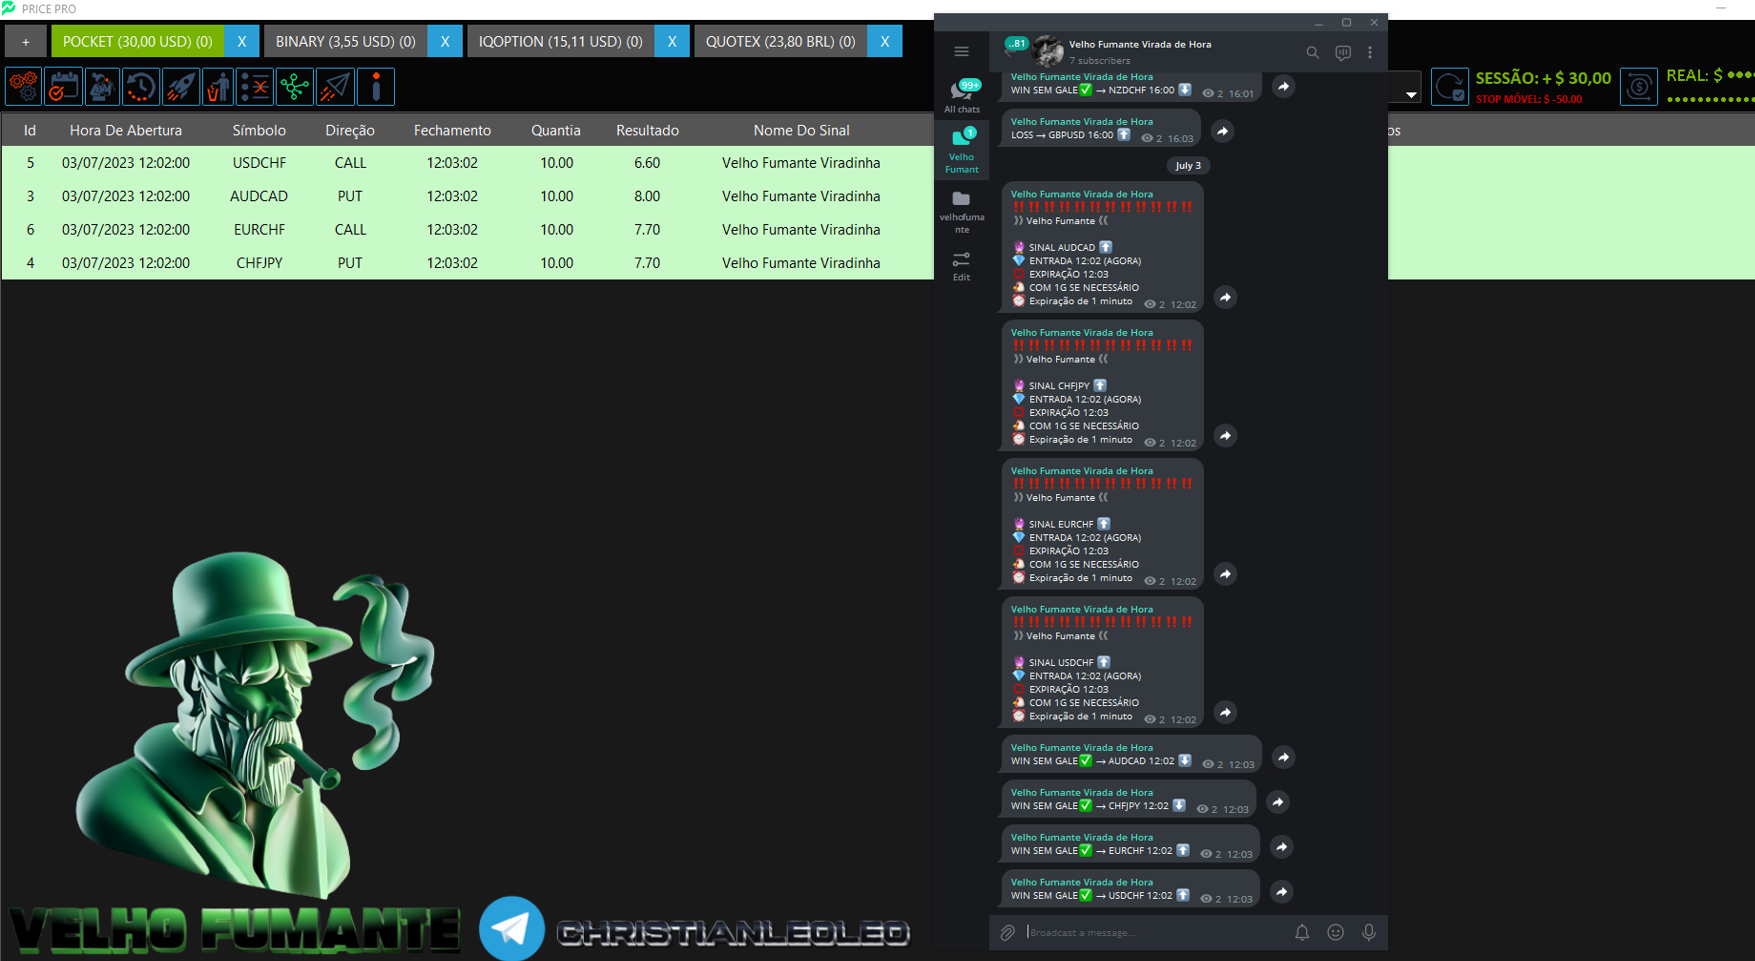The width and height of the screenshot is (1755, 961).
Task: Click the person operator toolbar icon
Action: click(x=102, y=87)
